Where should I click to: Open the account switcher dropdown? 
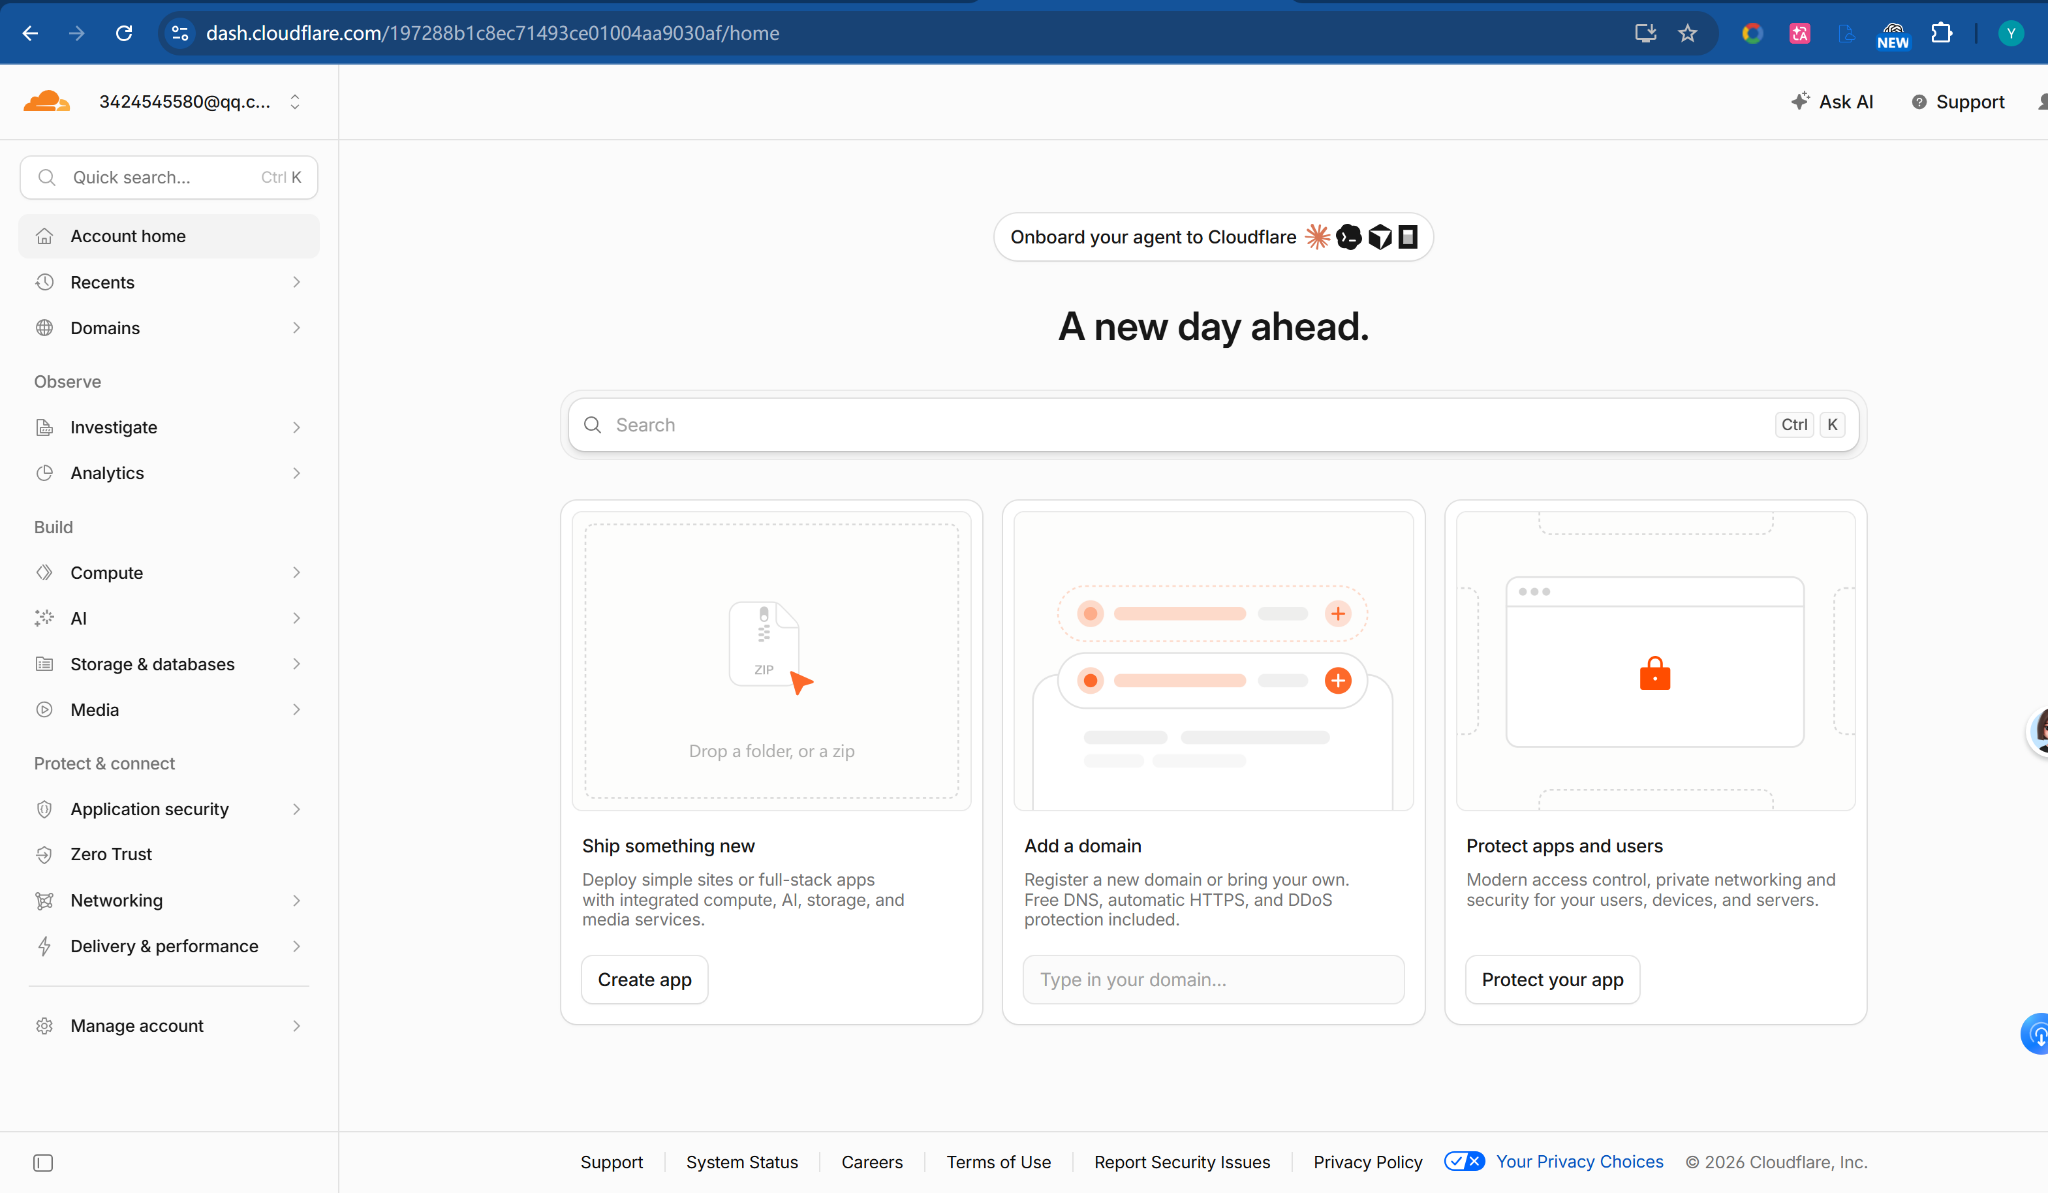click(295, 102)
